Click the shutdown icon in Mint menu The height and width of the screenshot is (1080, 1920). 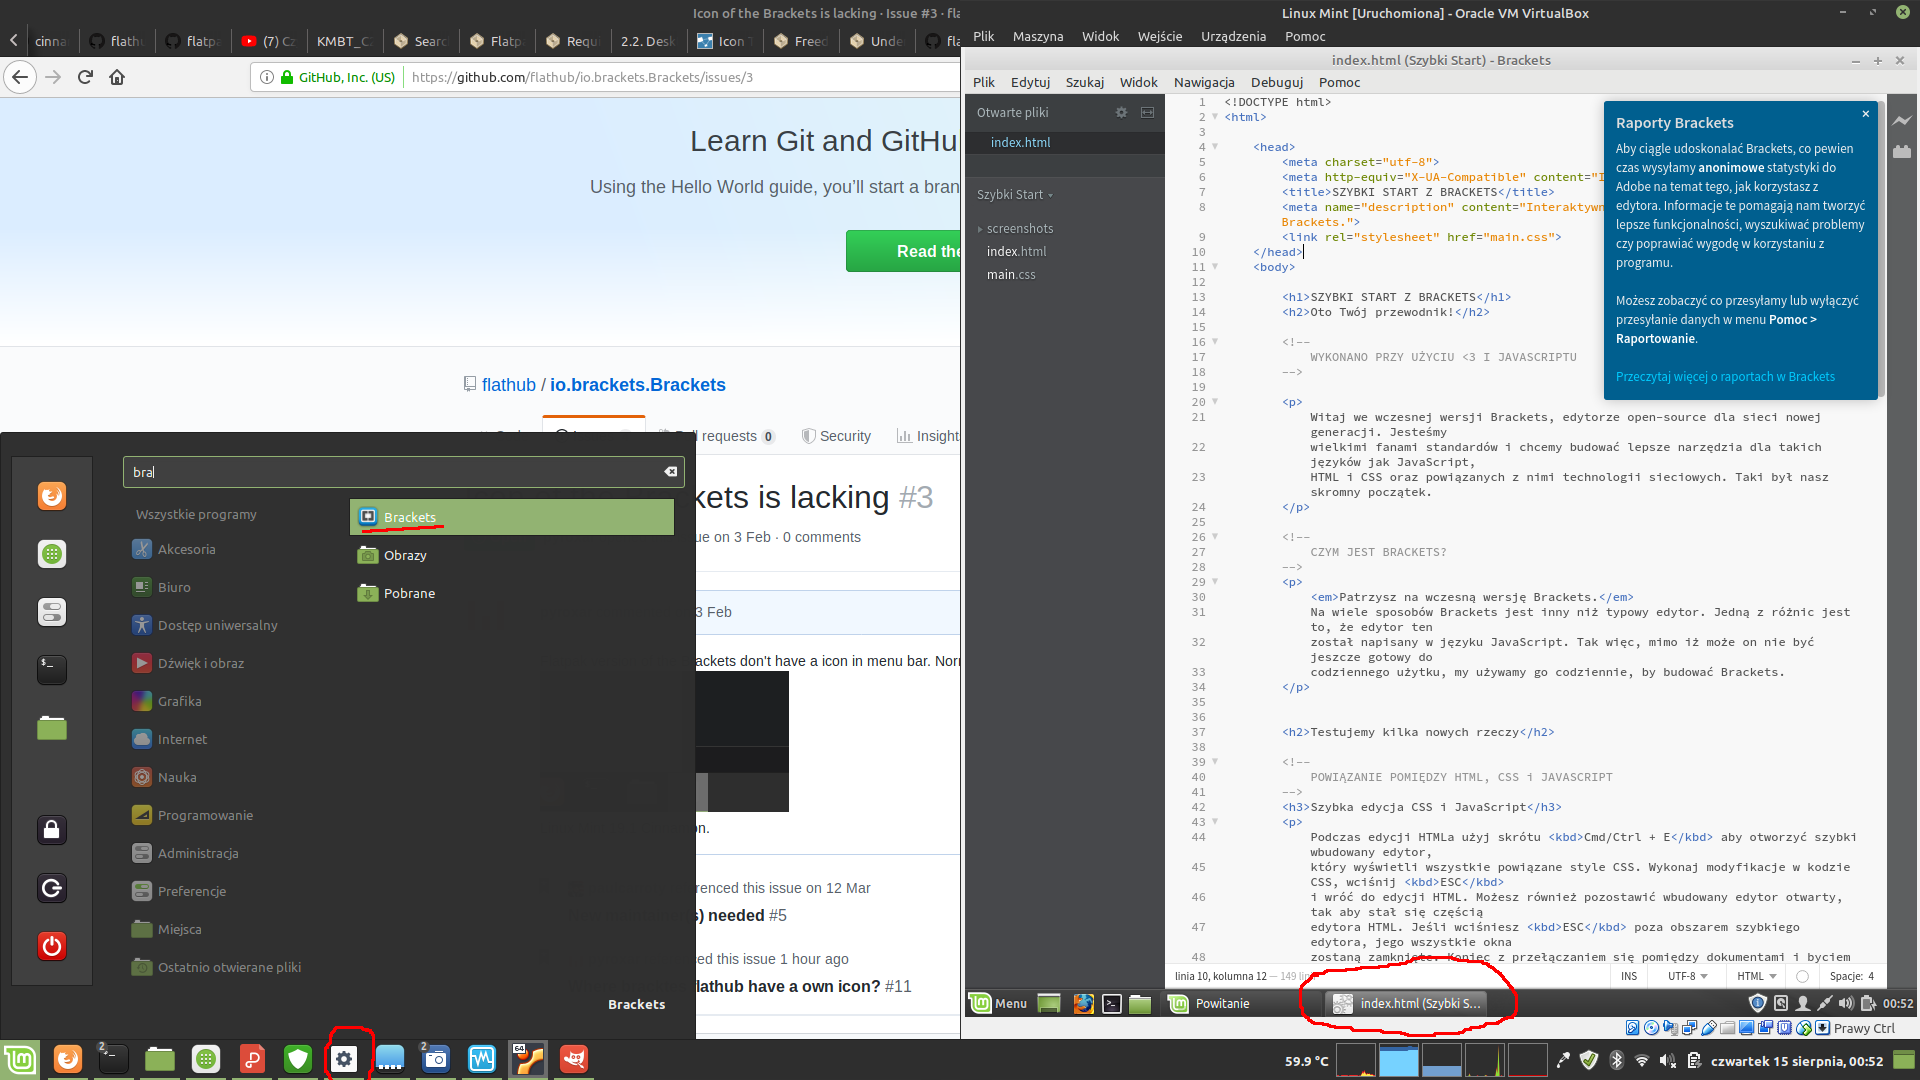[51, 946]
